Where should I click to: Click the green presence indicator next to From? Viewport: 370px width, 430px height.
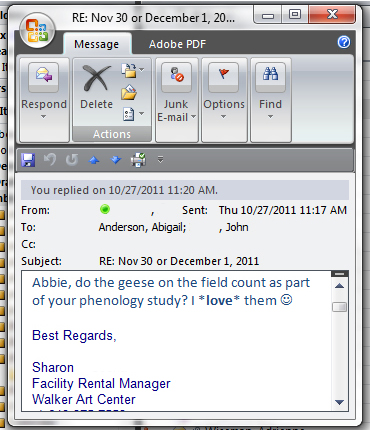105,209
